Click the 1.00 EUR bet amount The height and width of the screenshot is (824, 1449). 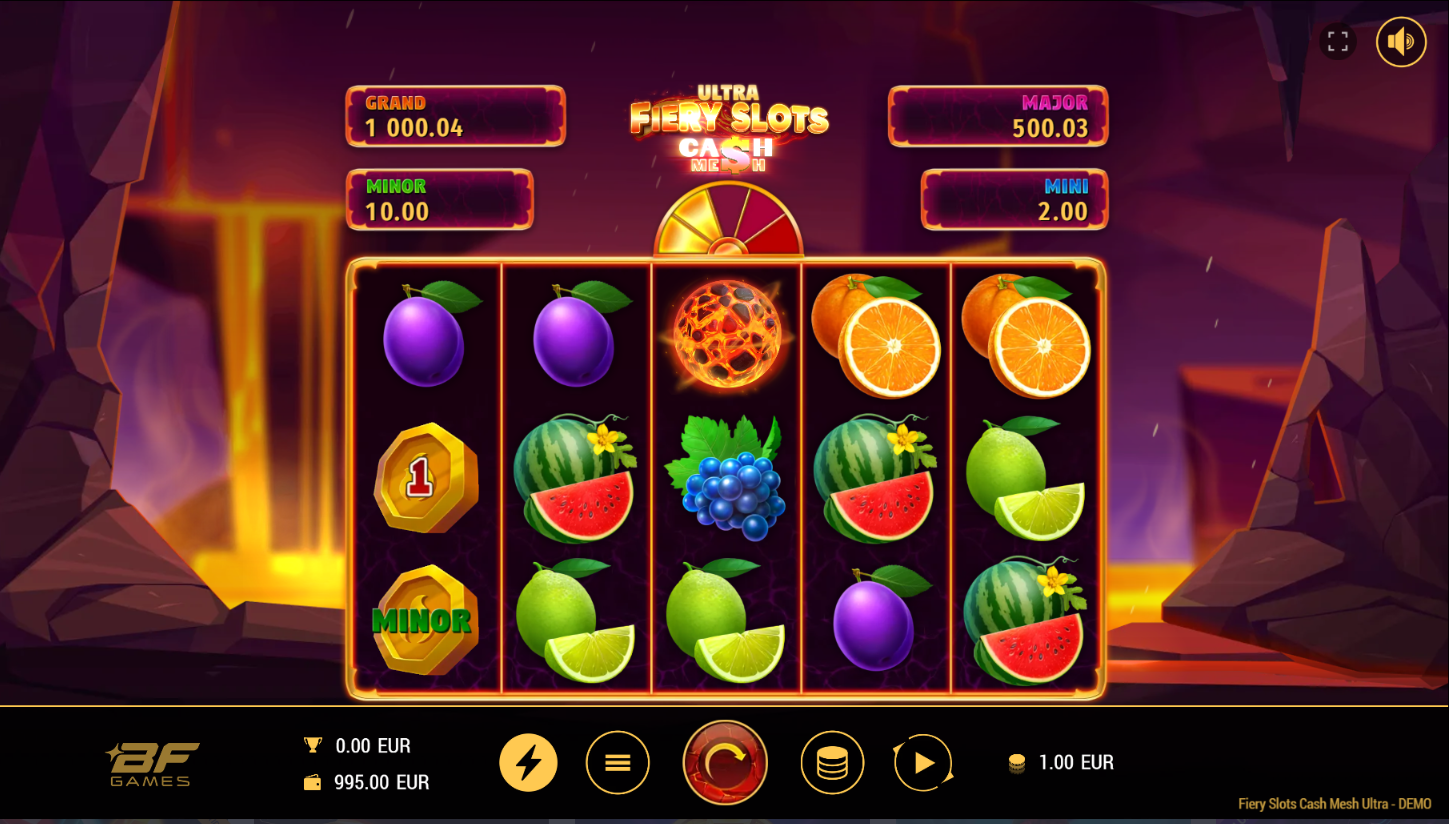point(1061,763)
